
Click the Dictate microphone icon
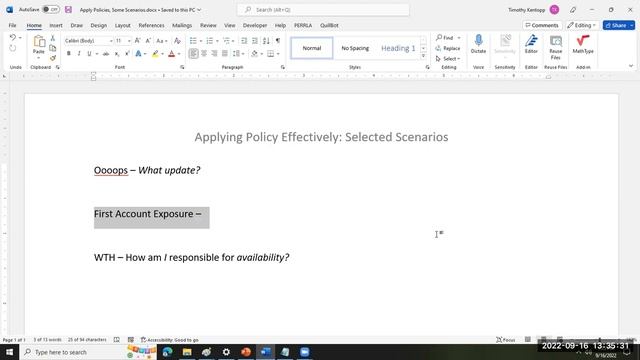point(478,40)
